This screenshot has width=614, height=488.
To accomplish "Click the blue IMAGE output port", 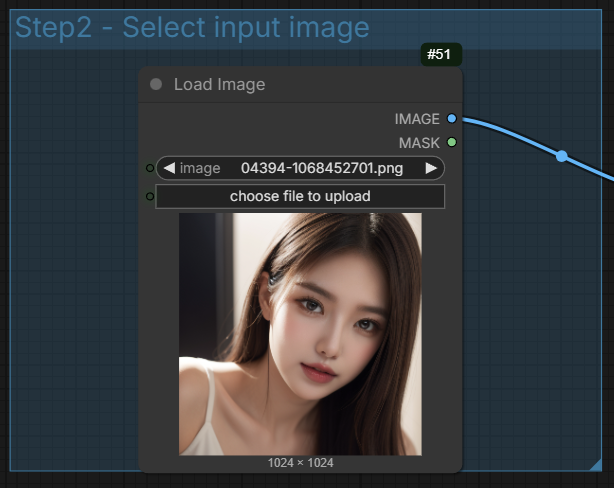I will [452, 119].
